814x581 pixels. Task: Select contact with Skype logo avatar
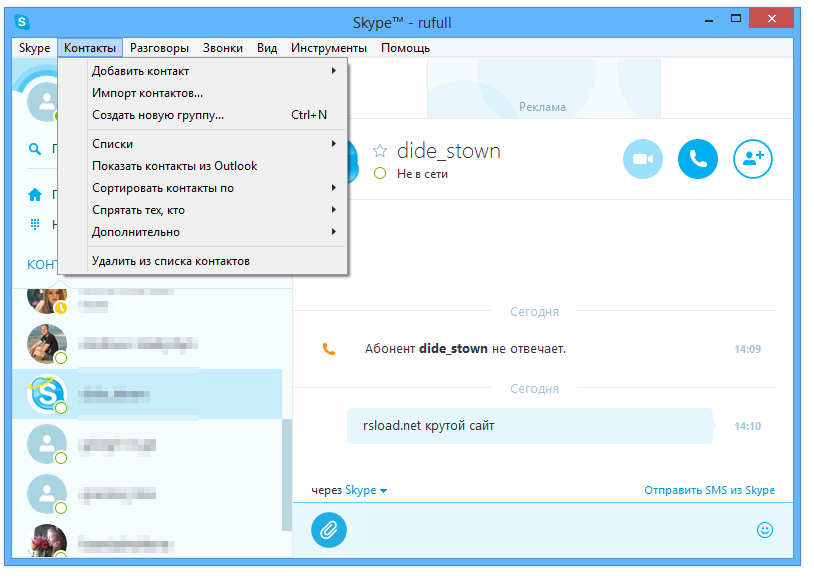[x=147, y=394]
